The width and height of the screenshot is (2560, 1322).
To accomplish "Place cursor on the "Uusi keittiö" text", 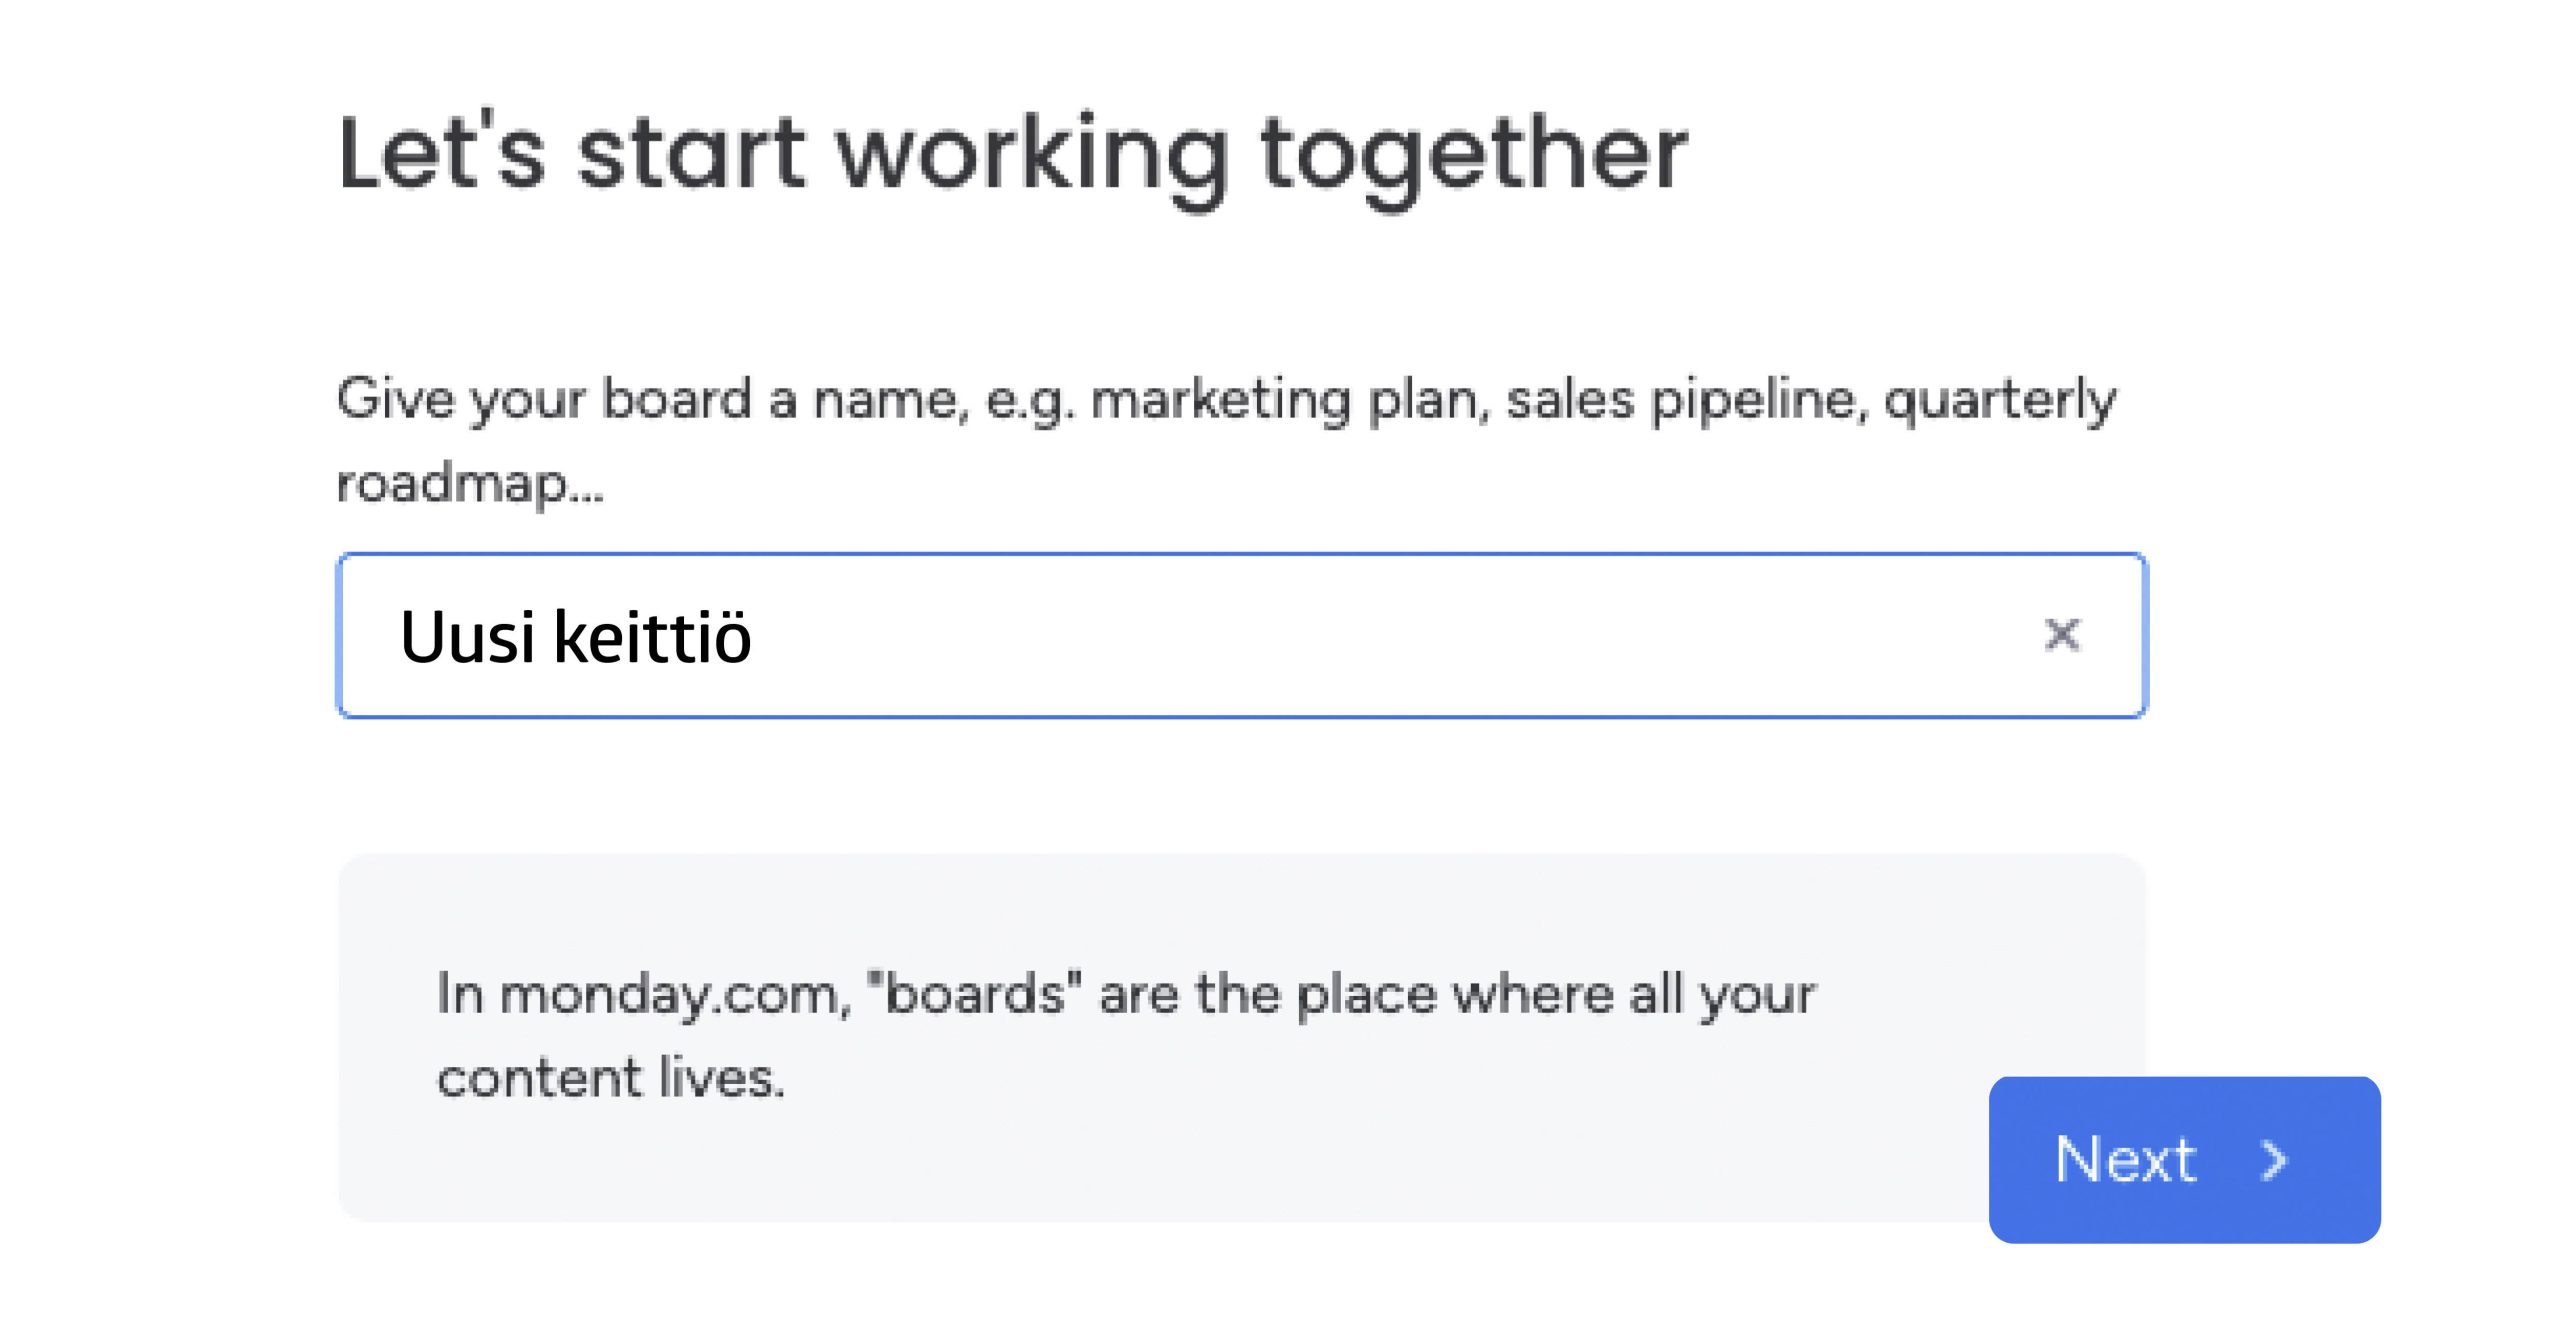I will click(x=575, y=637).
